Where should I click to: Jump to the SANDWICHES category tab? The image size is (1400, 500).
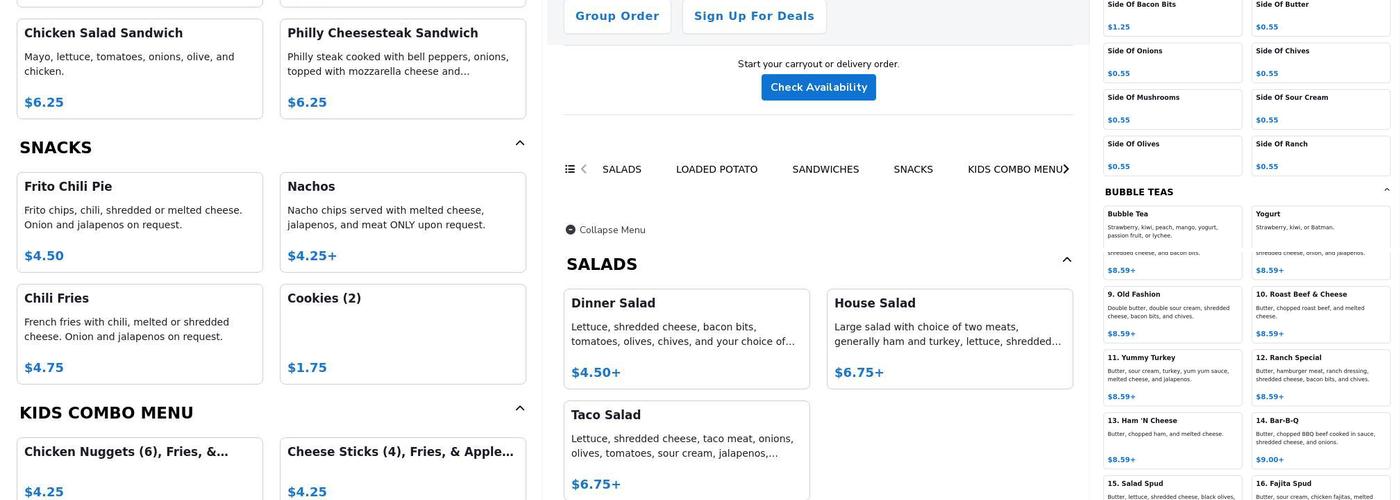click(825, 169)
